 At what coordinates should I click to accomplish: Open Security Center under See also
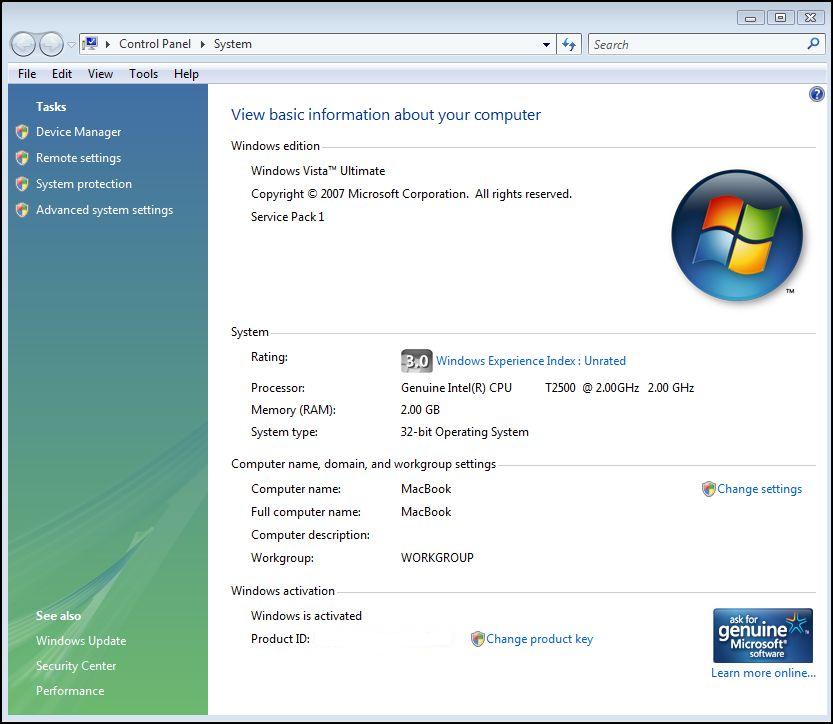pos(76,666)
